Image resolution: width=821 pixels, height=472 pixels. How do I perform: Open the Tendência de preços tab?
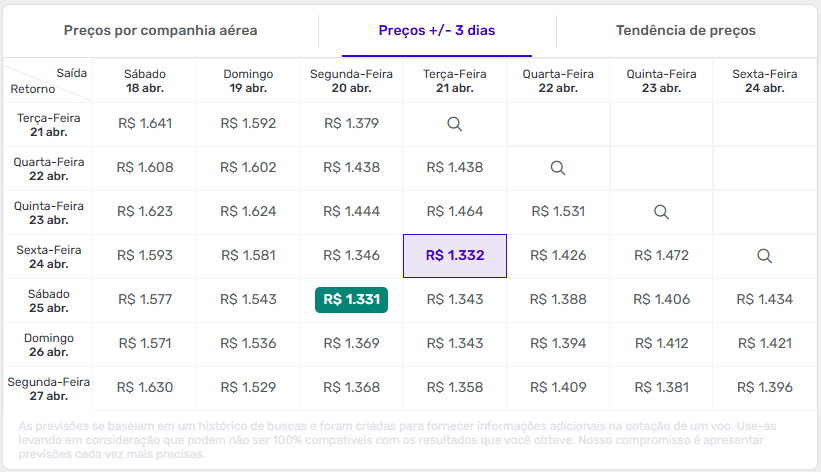click(685, 31)
